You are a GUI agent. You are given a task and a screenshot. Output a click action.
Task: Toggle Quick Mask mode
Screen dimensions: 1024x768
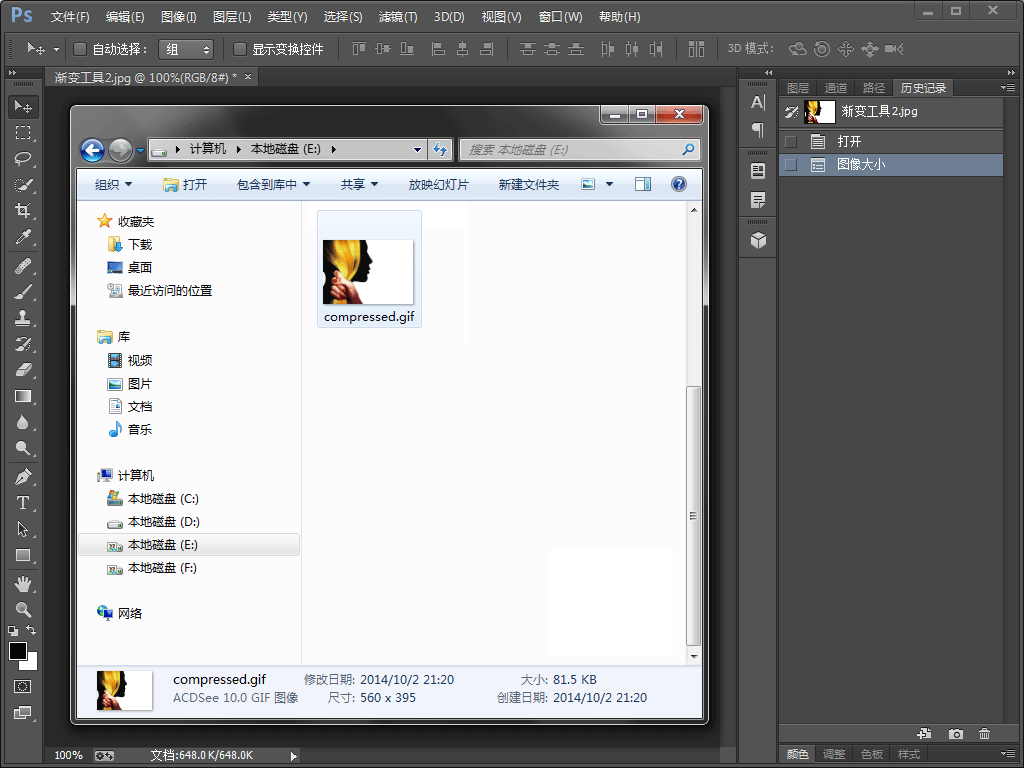[x=22, y=686]
